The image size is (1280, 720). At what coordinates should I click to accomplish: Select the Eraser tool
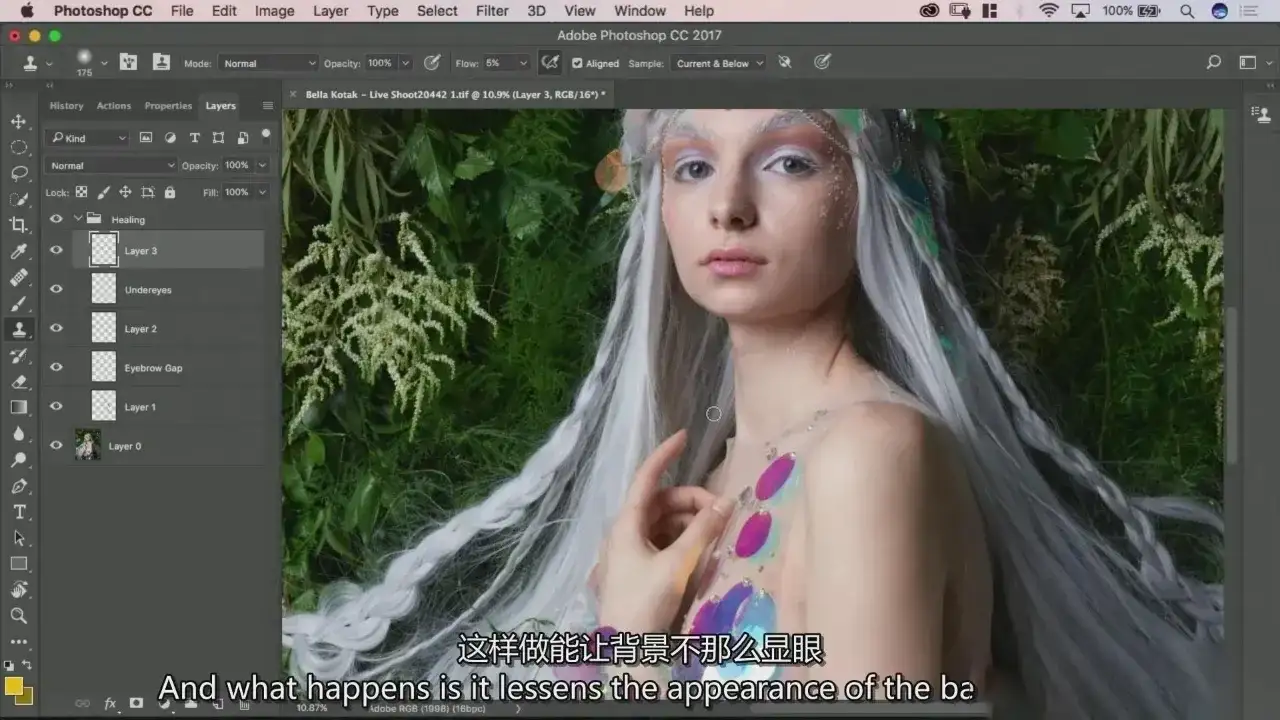tap(18, 381)
